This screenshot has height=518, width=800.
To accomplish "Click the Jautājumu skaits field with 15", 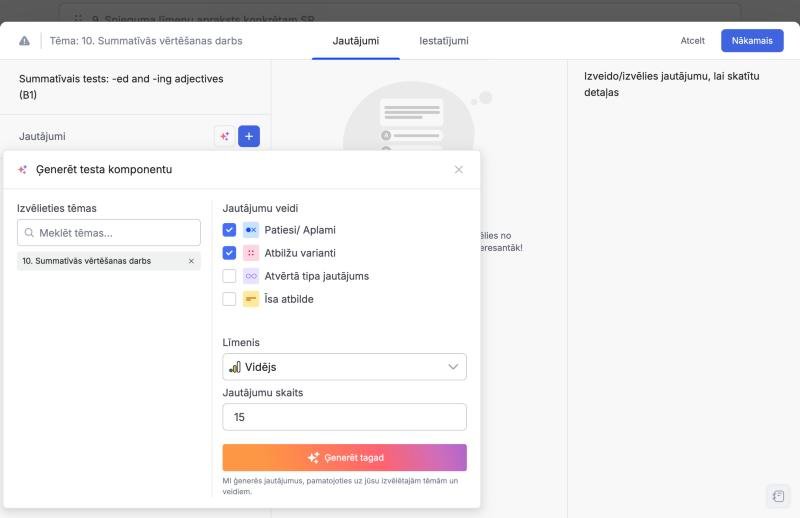I will coord(344,417).
